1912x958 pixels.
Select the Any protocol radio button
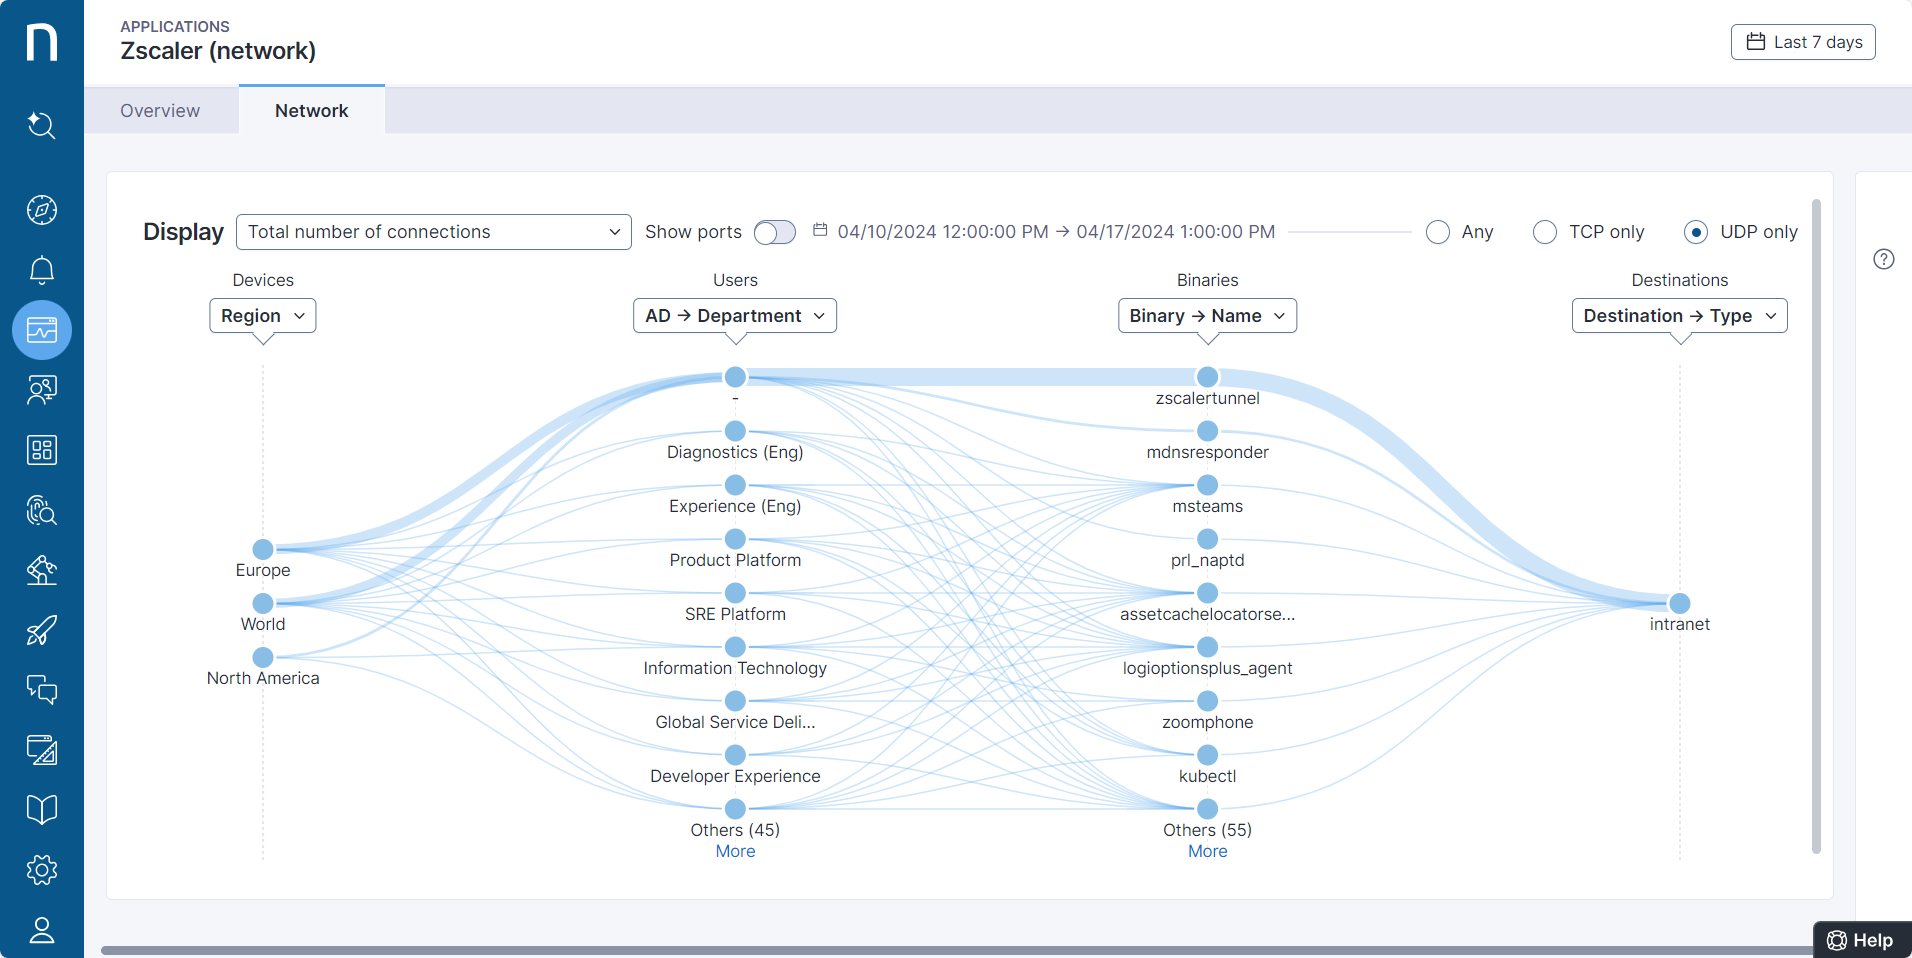(1439, 232)
